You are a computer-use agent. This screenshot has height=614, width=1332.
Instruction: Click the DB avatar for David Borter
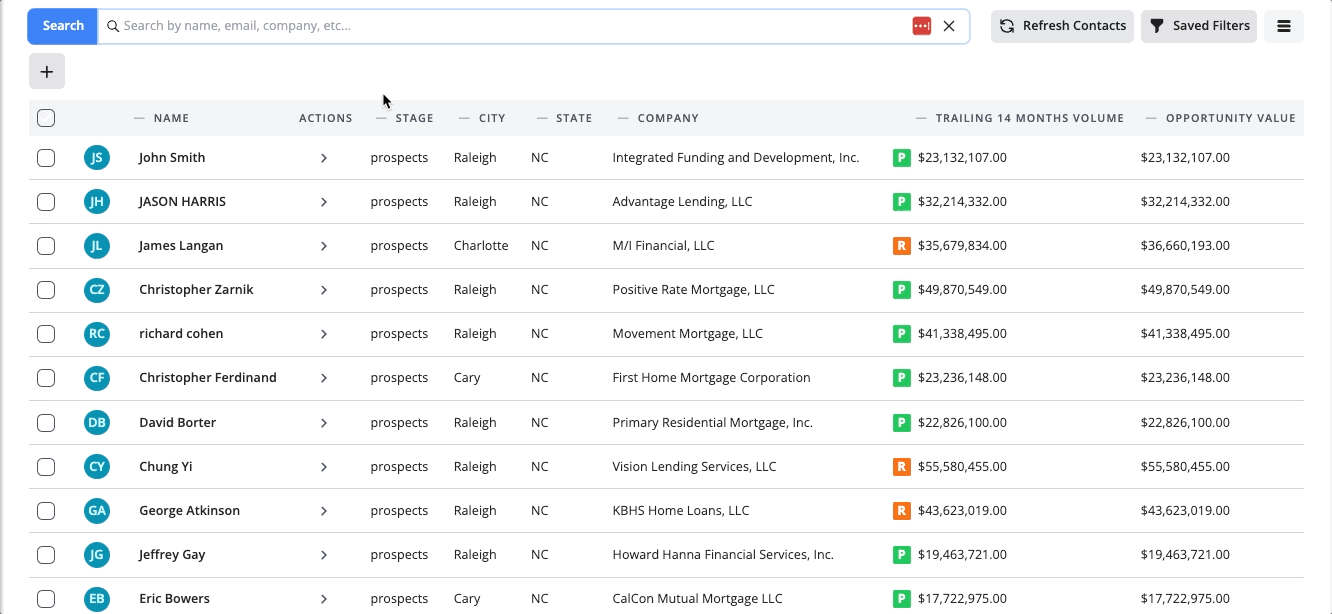[96, 422]
